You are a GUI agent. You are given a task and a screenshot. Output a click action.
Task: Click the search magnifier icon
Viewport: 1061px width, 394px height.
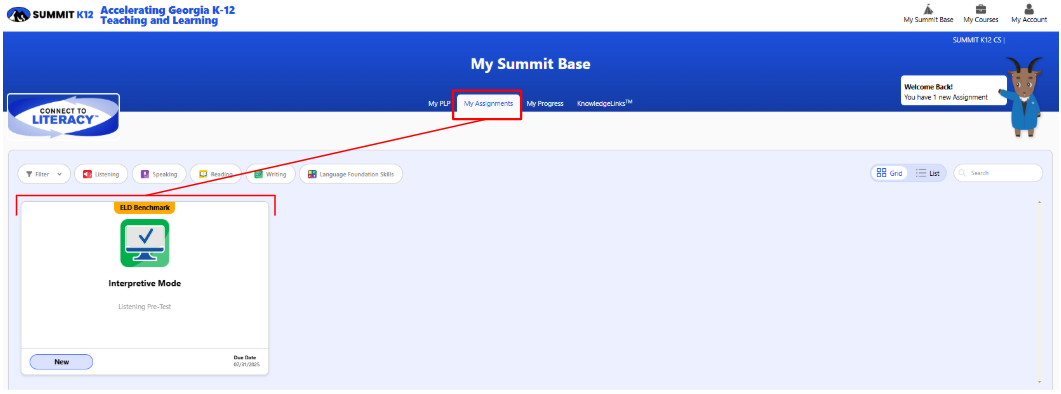pyautogui.click(x=962, y=173)
